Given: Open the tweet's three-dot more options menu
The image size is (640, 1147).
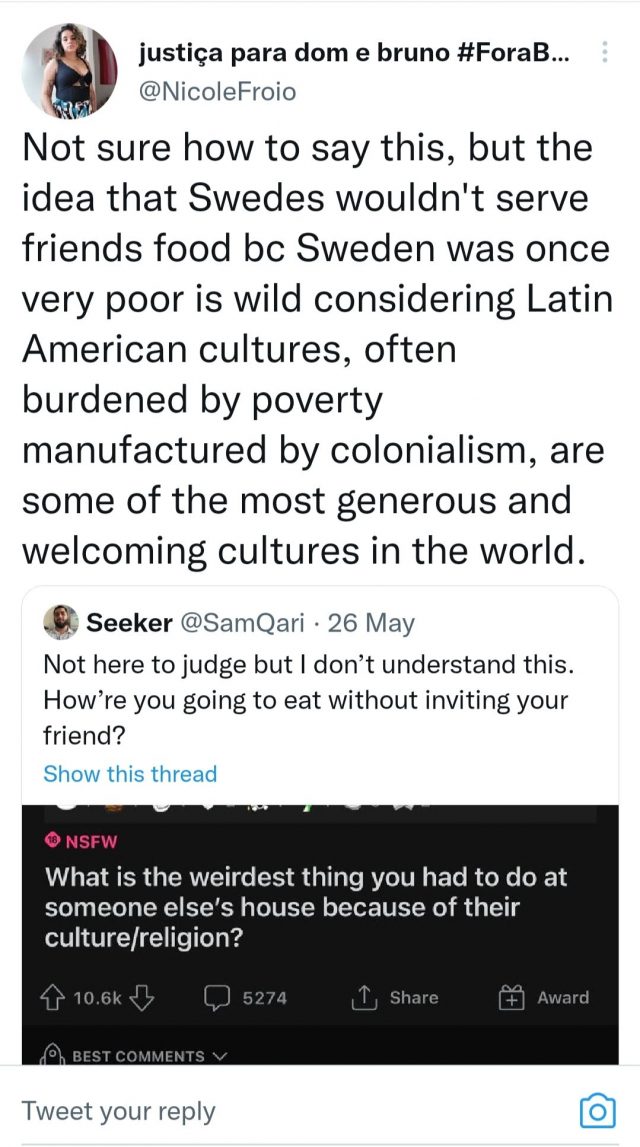Looking at the screenshot, I should [605, 53].
